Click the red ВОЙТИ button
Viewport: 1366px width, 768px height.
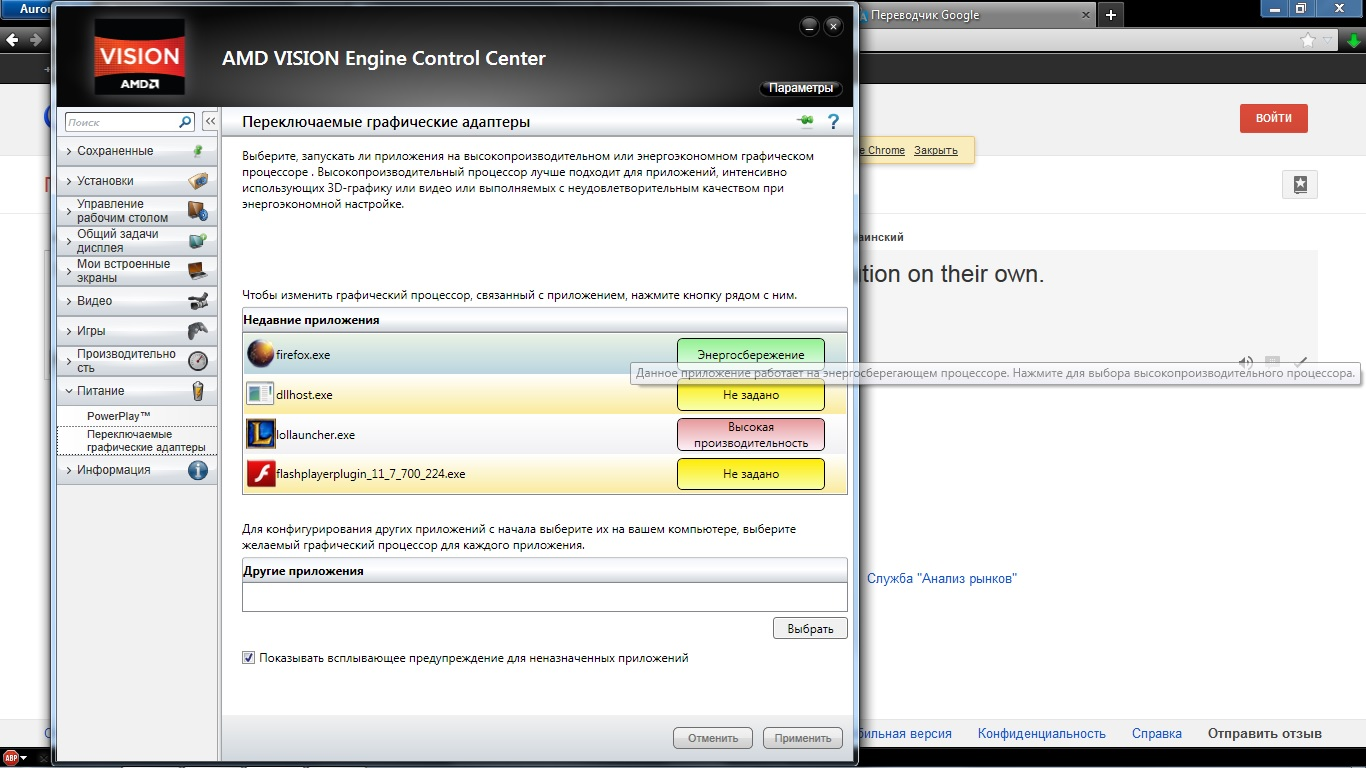coord(1274,118)
